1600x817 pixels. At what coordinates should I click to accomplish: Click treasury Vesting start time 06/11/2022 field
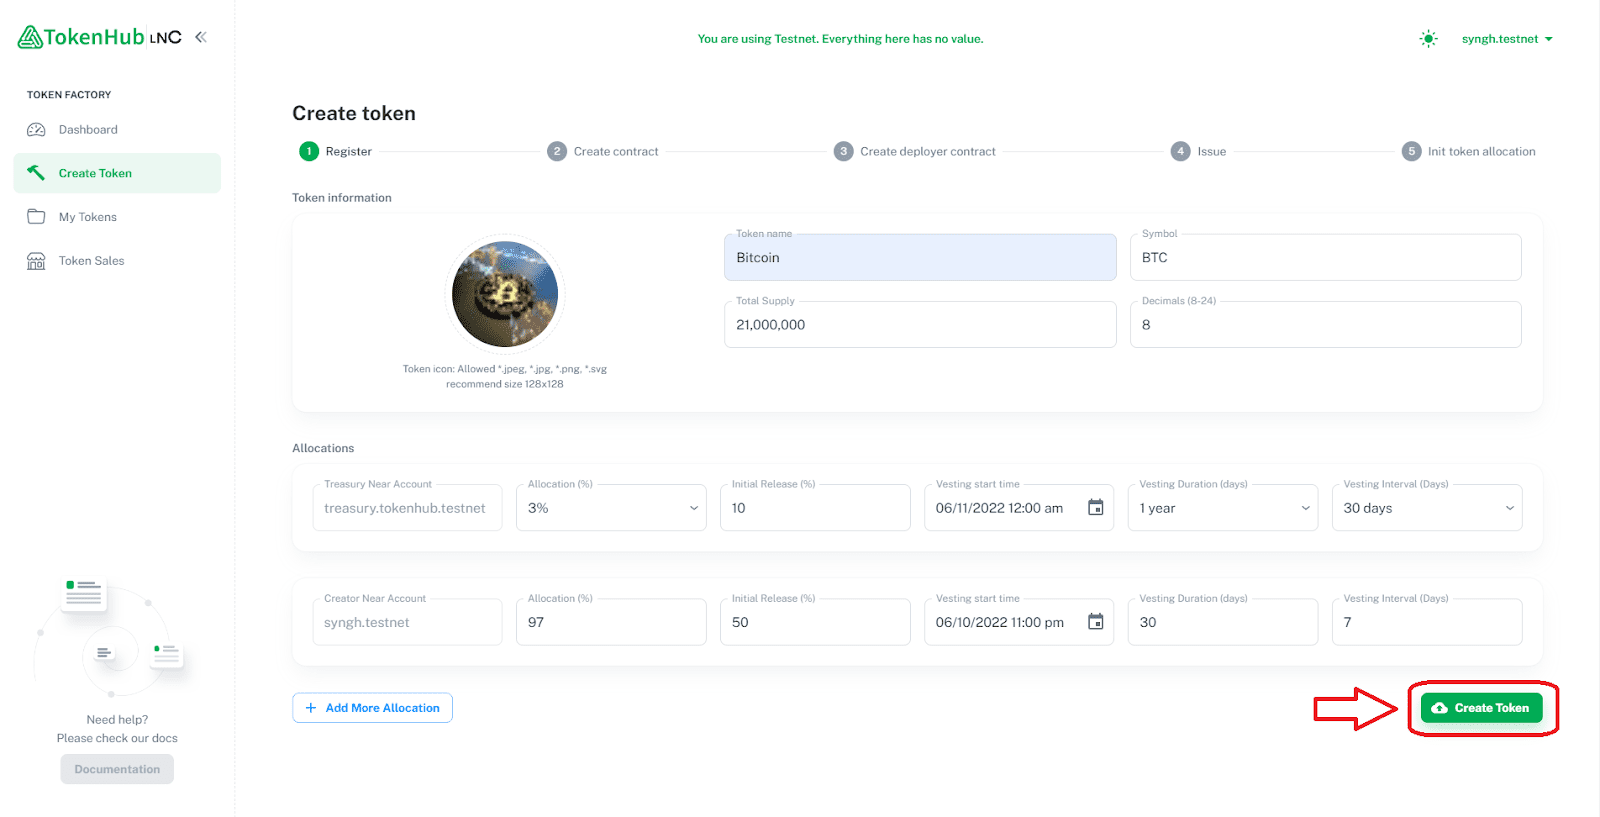pyautogui.click(x=1019, y=508)
